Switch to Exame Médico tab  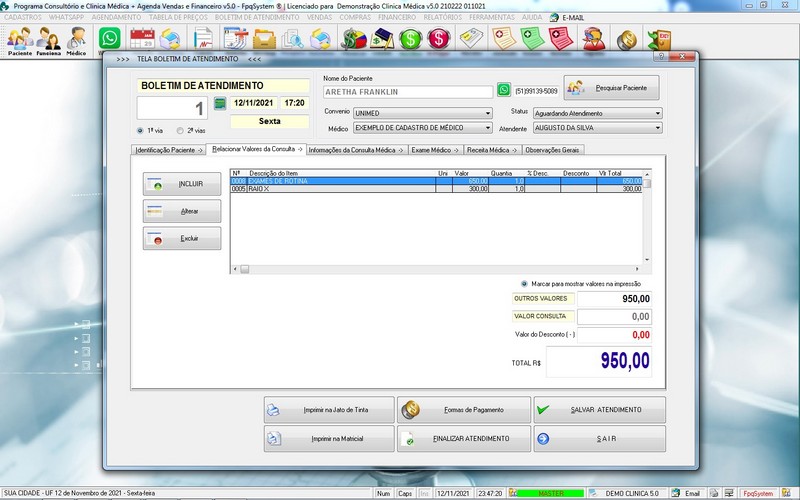[x=435, y=150]
